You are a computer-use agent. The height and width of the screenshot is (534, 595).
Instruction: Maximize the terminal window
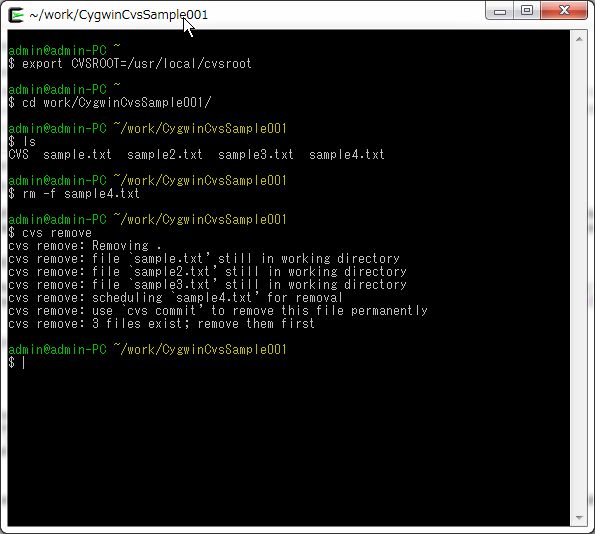click(527, 11)
